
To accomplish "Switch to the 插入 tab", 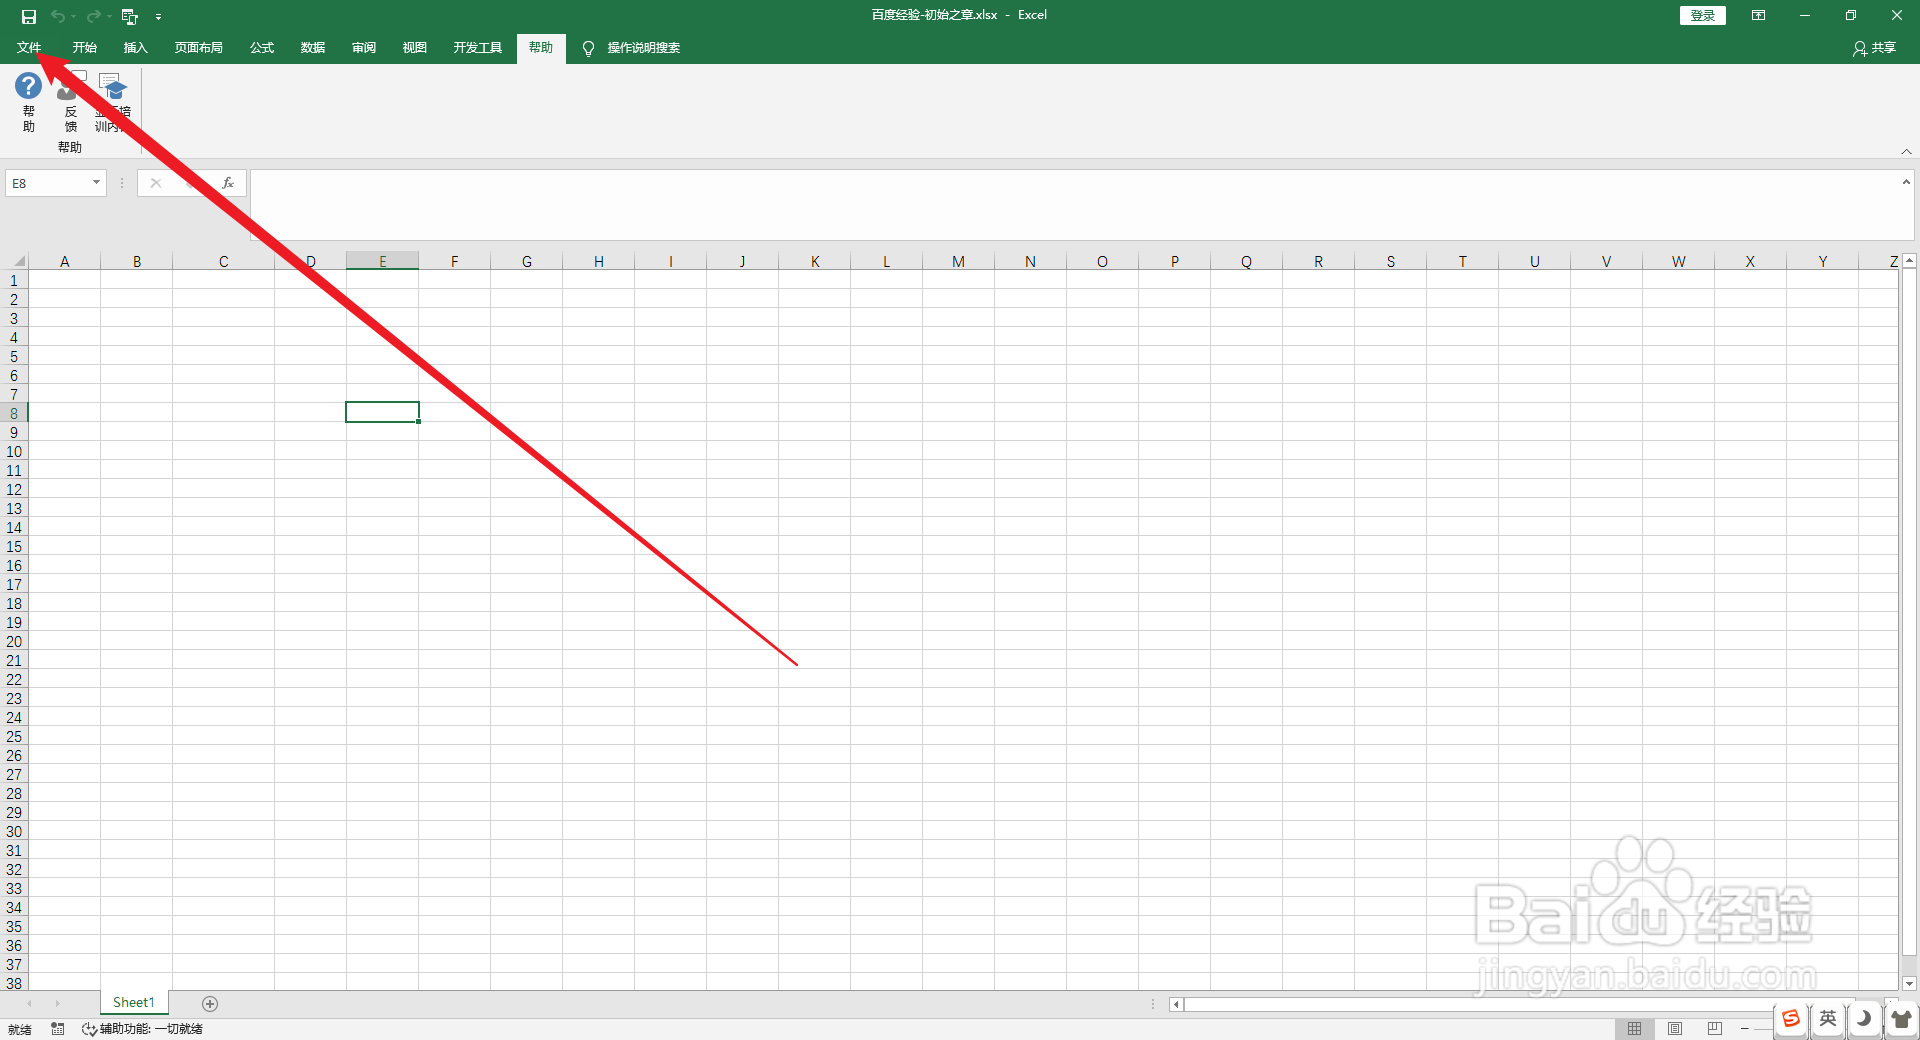I will [135, 48].
